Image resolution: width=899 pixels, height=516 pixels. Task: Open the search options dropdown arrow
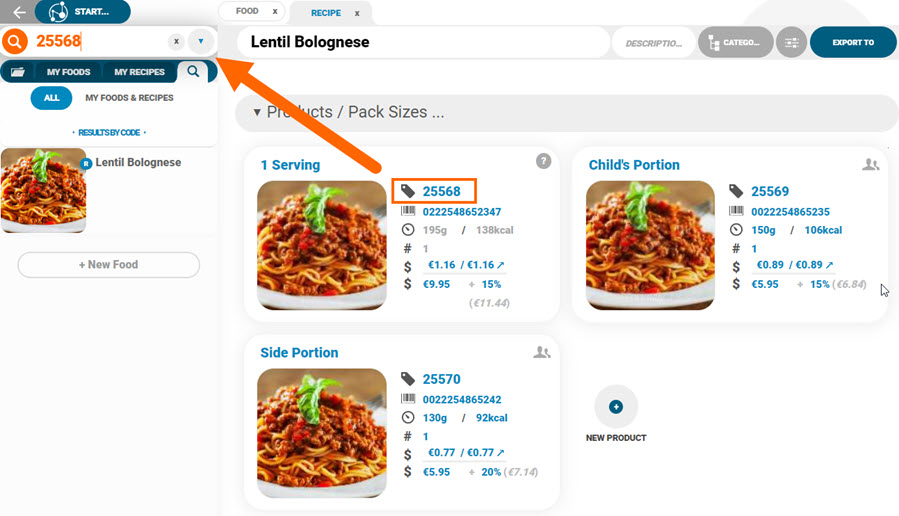pyautogui.click(x=201, y=41)
